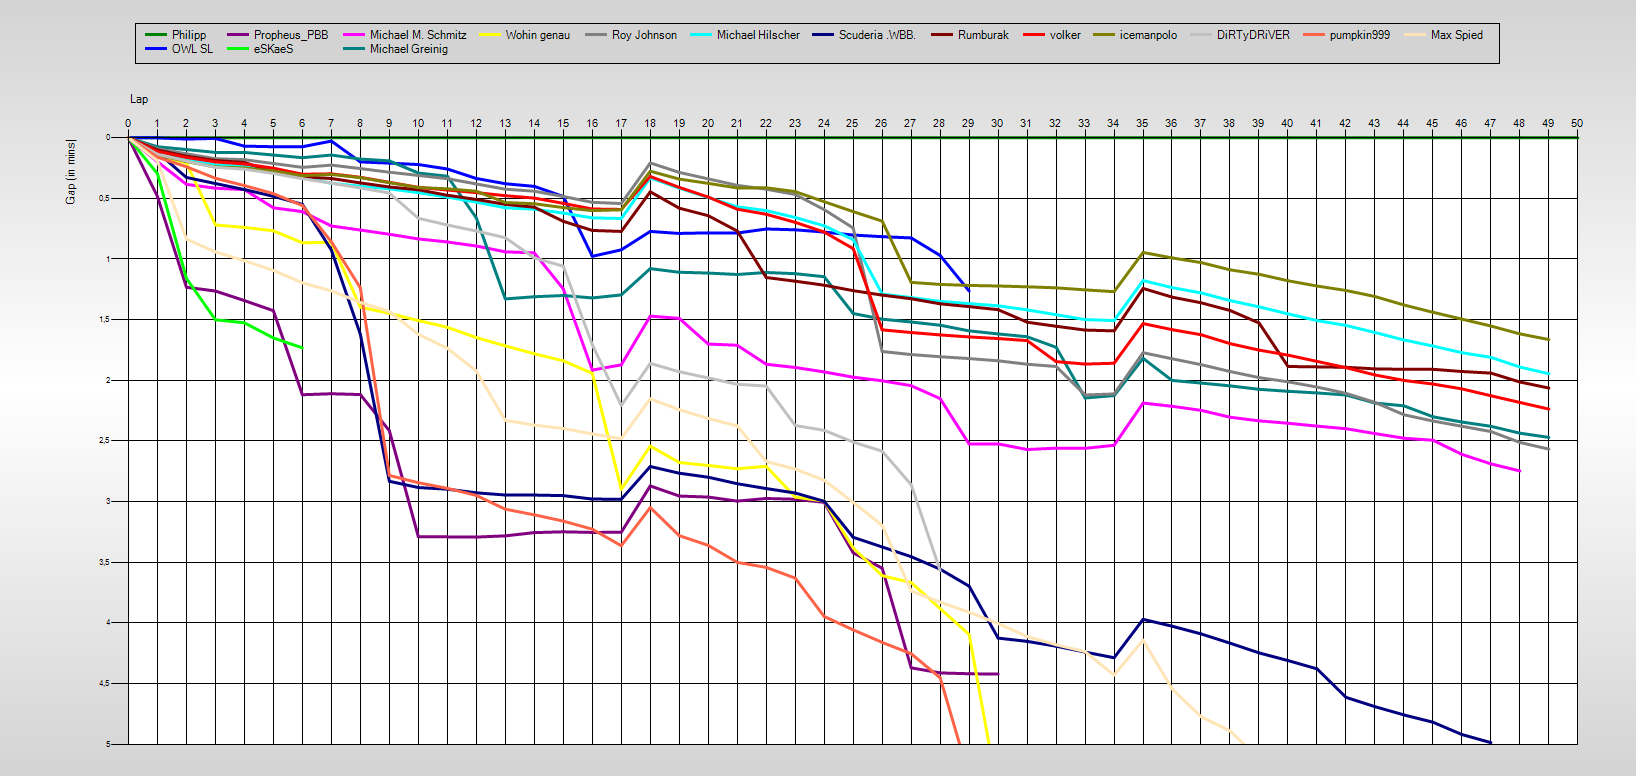
Task: Click the red volker legend line swatch
Action: tap(1033, 35)
